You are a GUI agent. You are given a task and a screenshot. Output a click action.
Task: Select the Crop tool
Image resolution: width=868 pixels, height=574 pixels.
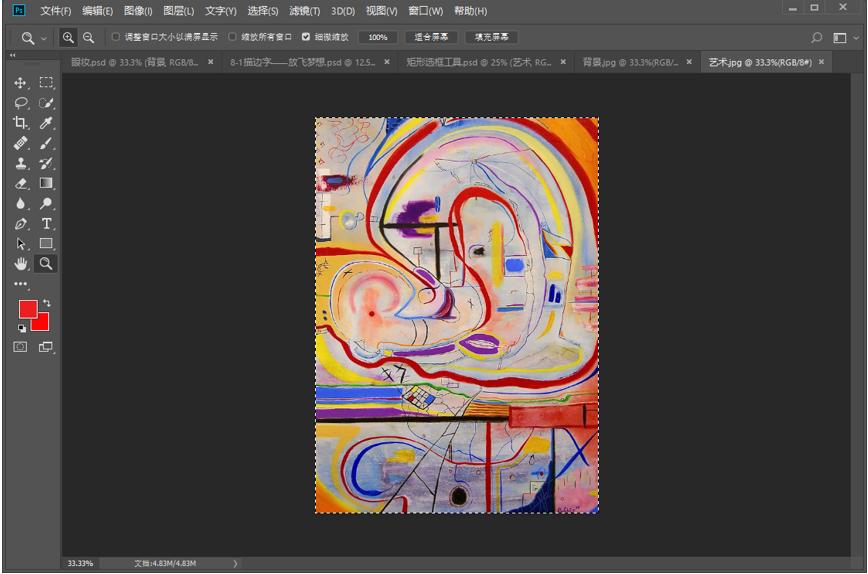pyautogui.click(x=20, y=123)
